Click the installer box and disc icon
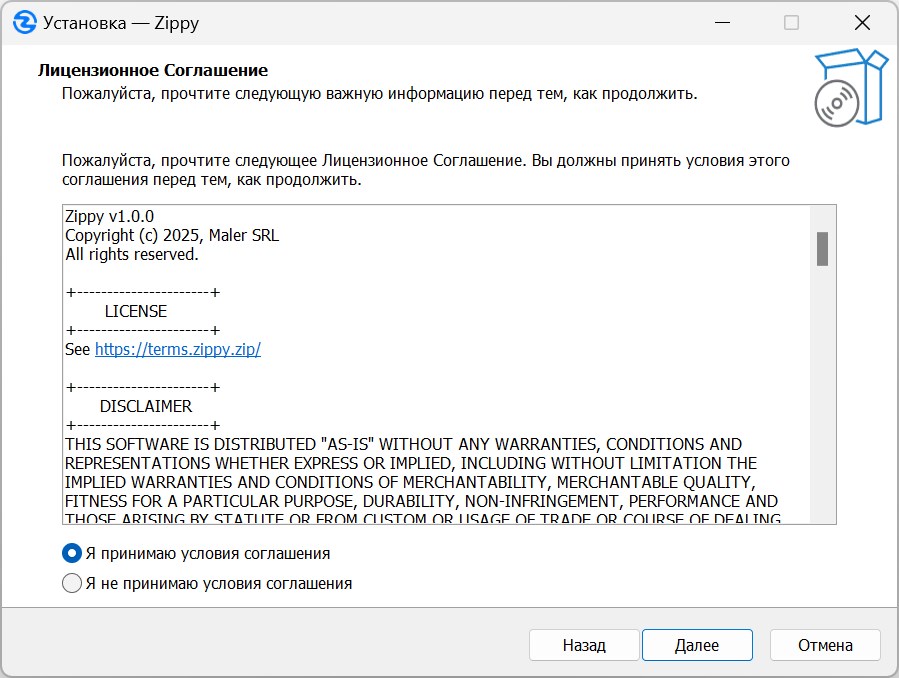The height and width of the screenshot is (678, 899). (850, 88)
